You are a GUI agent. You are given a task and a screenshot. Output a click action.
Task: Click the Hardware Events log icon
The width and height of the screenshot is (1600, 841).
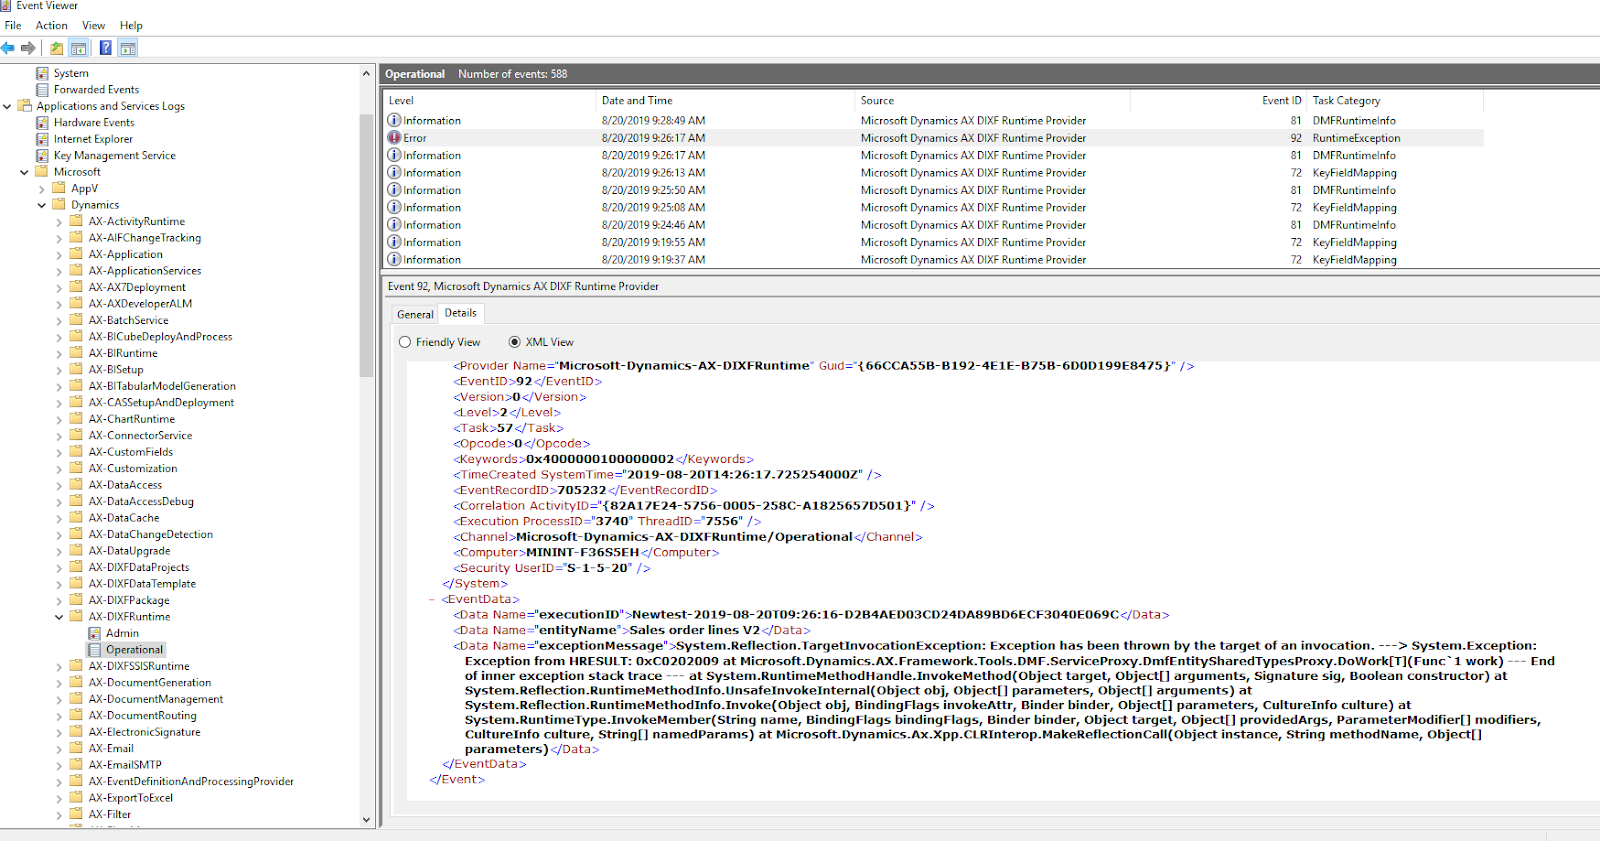click(x=42, y=123)
